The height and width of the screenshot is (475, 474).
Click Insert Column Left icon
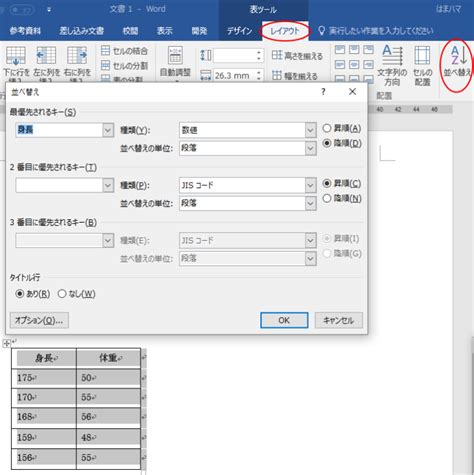46,56
